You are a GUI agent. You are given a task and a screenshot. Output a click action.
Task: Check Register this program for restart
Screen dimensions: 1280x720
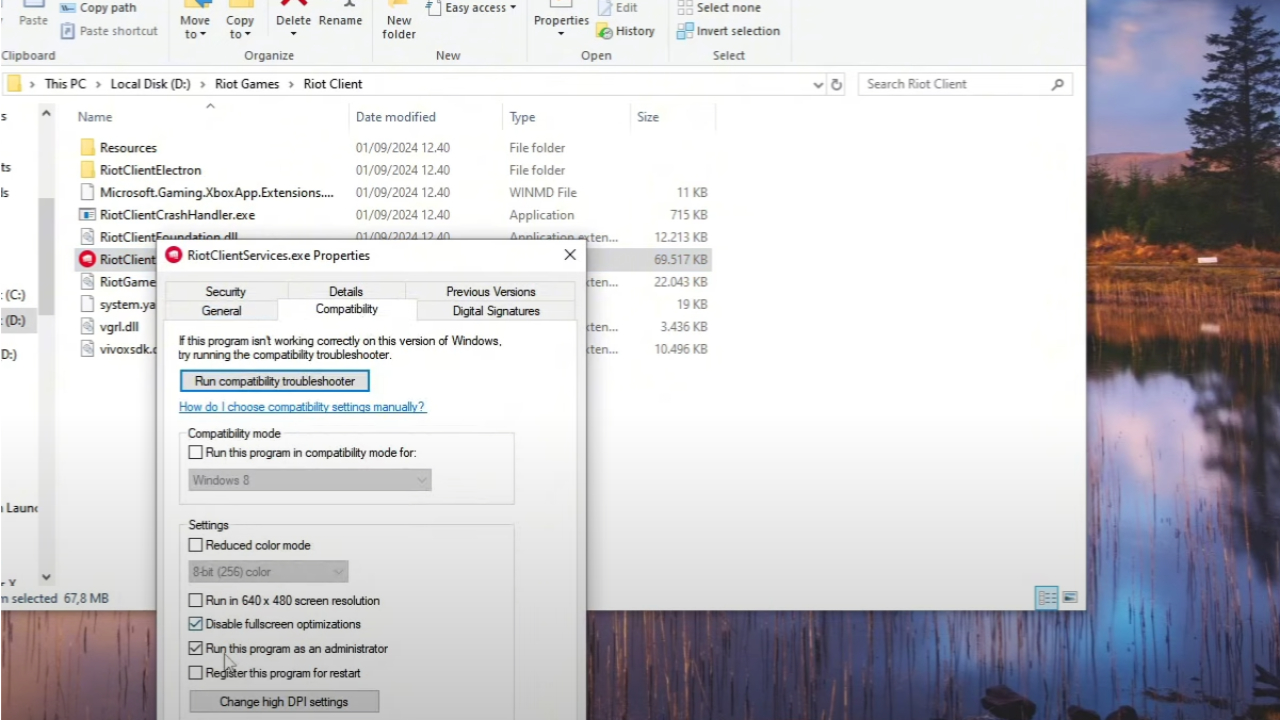[x=196, y=673]
